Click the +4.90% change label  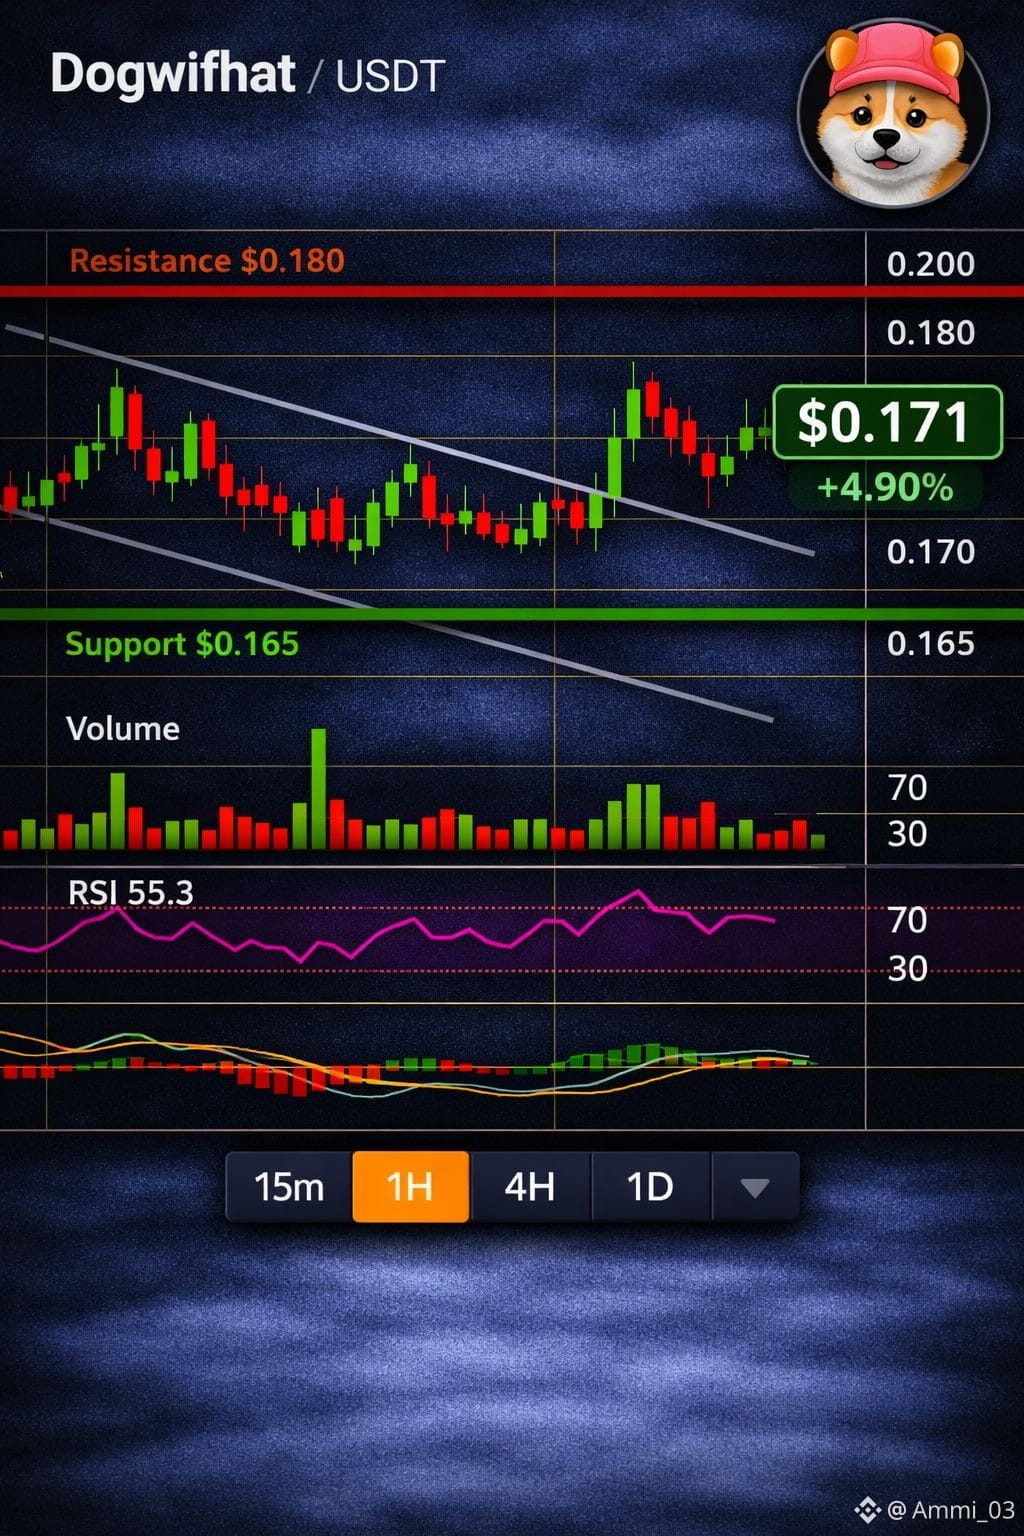(885, 487)
